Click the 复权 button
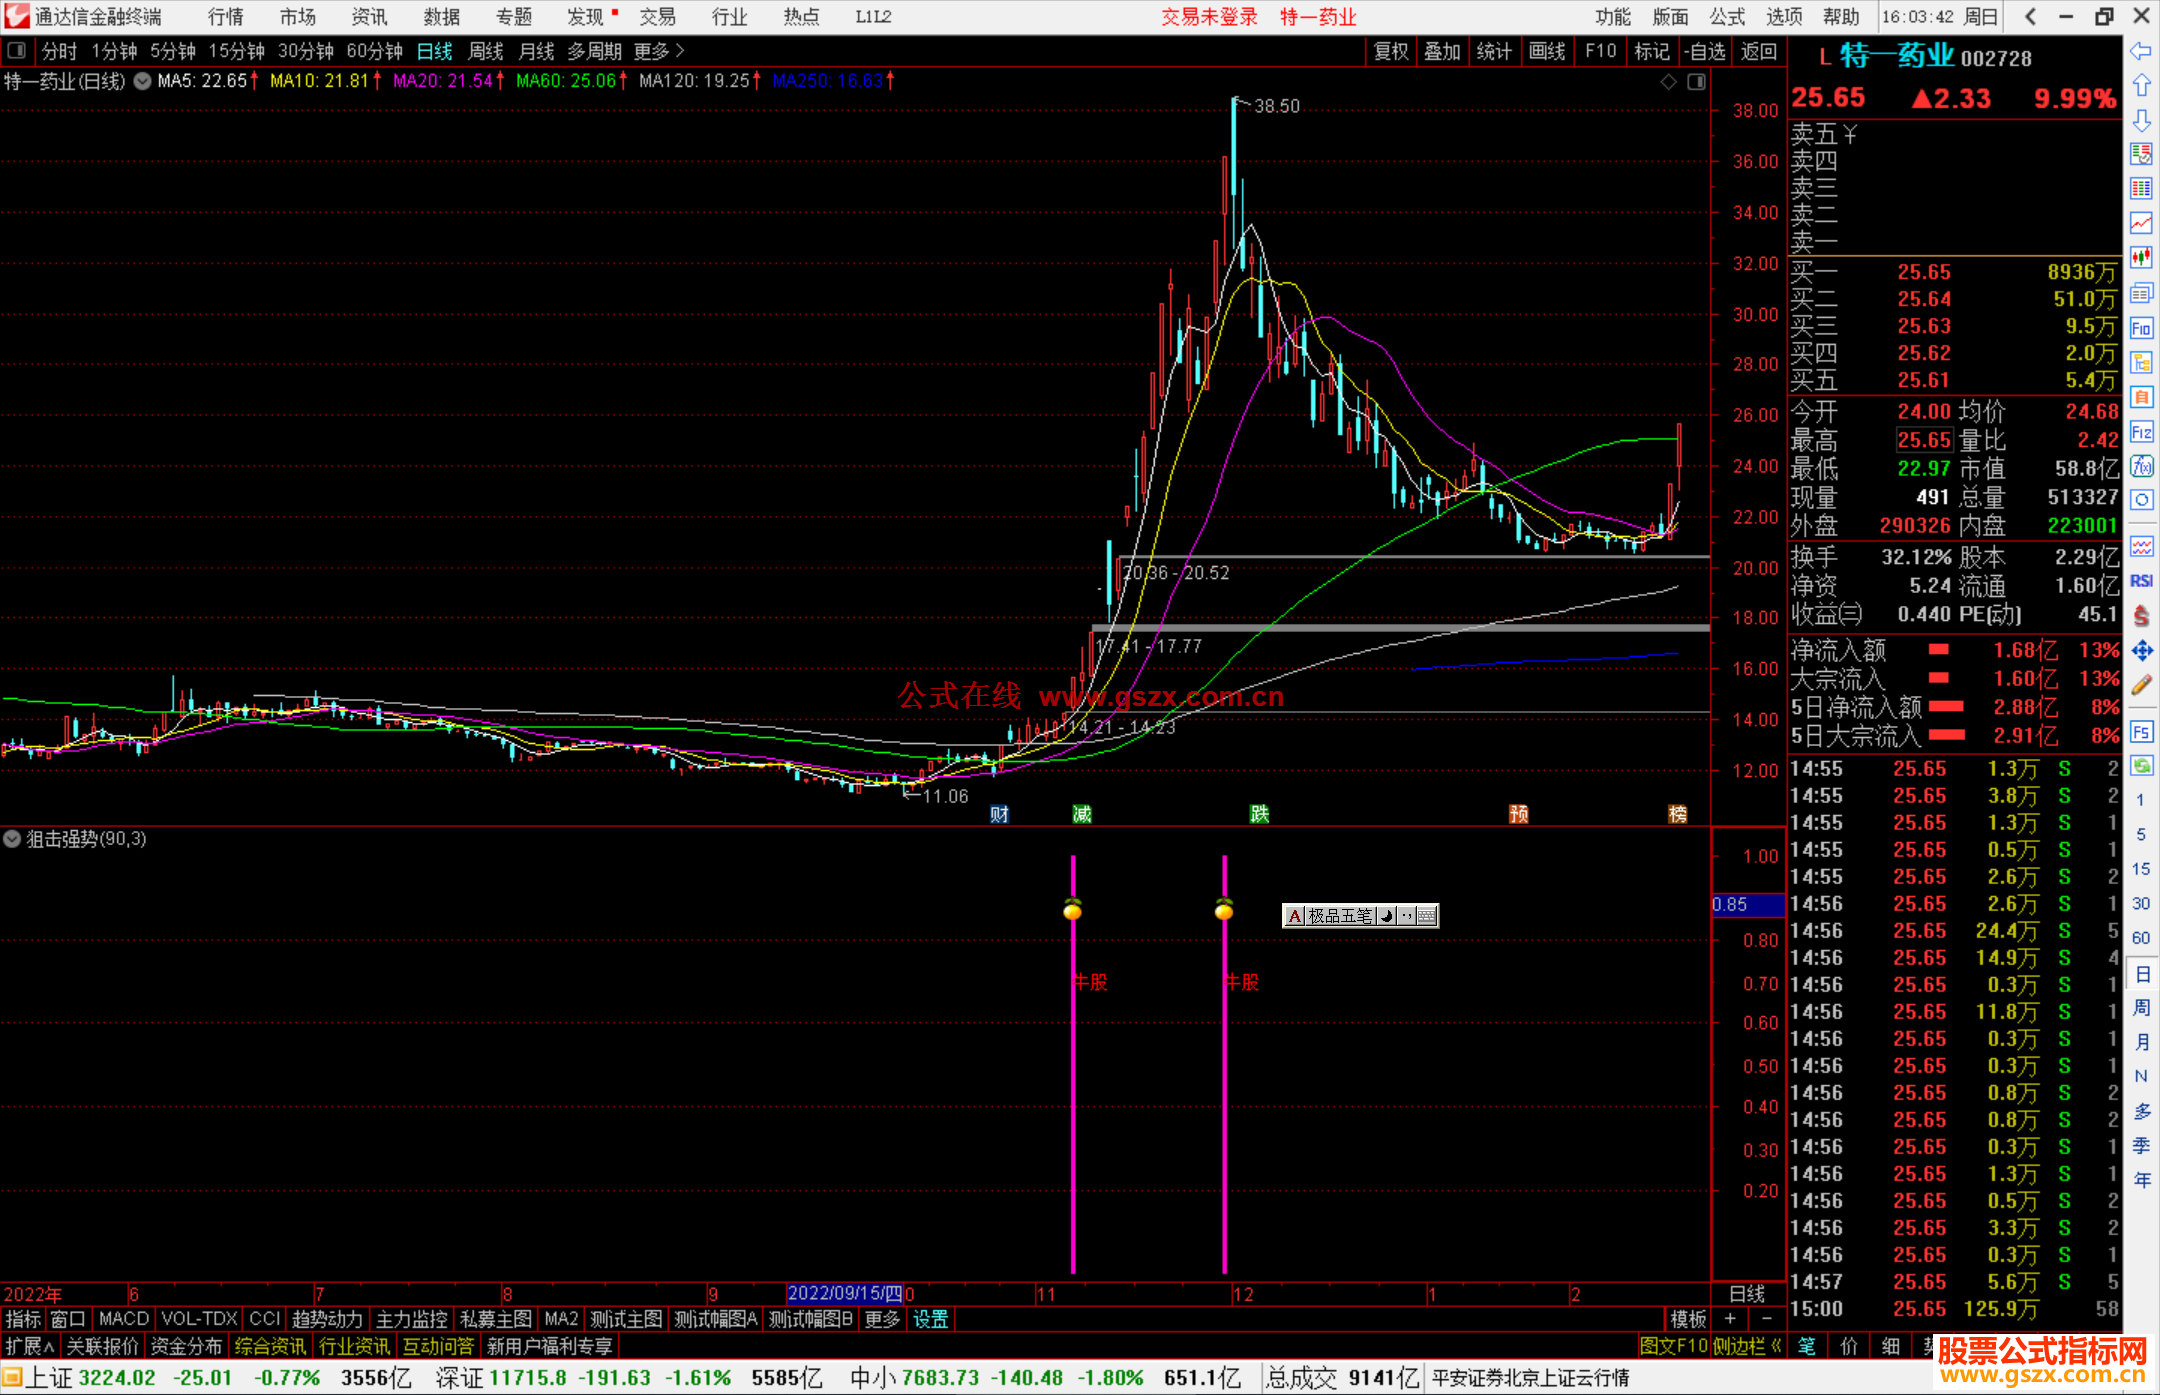The image size is (2160, 1395). click(1390, 51)
